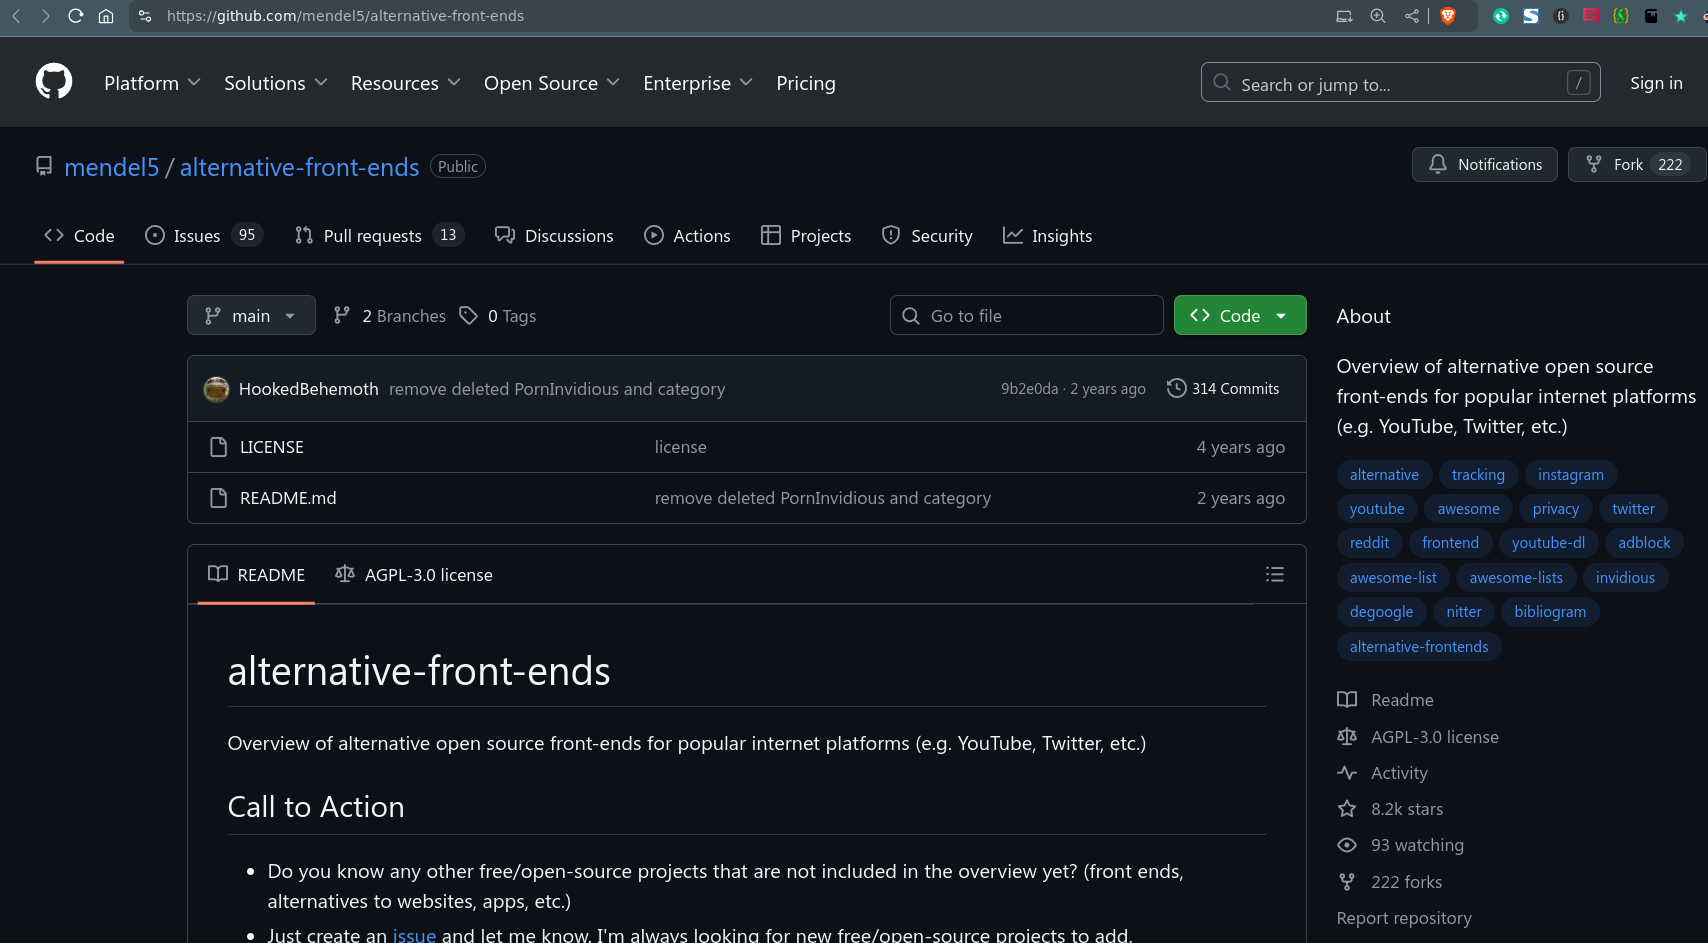This screenshot has width=1708, height=943.
Task: Switch to the Issues tab
Action: point(196,236)
